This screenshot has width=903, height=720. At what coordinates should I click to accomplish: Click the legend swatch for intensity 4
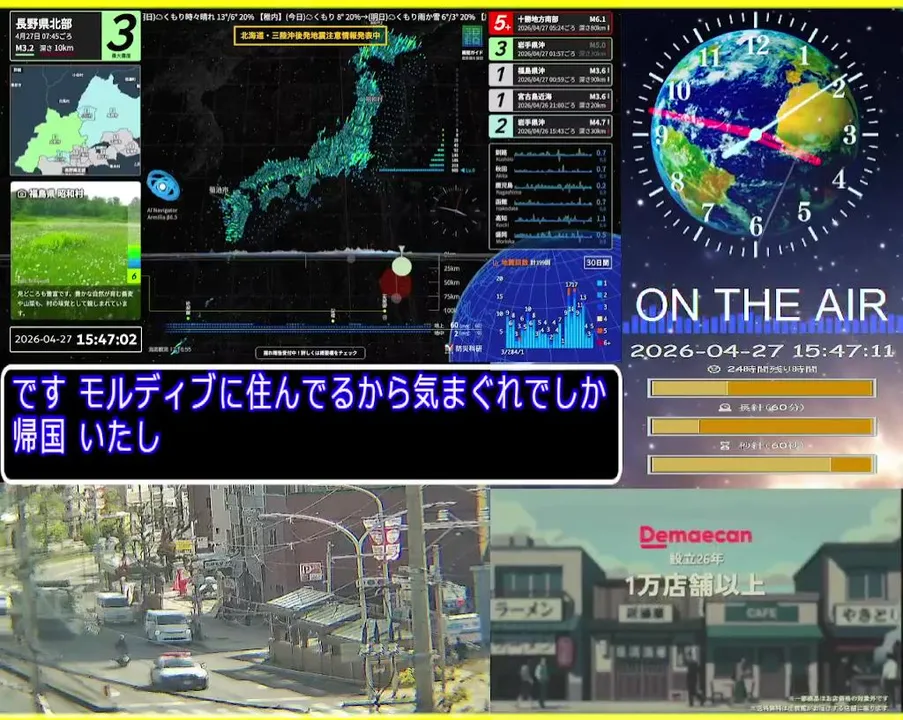coord(600,319)
